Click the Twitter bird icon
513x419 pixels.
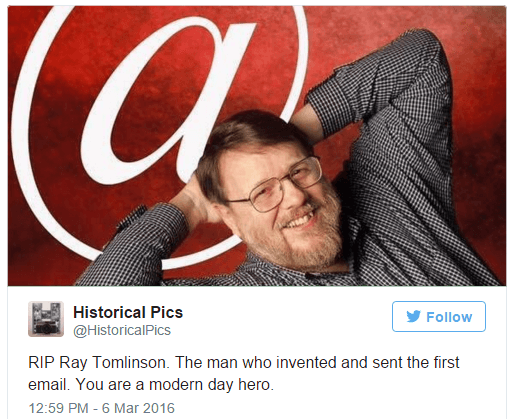(413, 317)
